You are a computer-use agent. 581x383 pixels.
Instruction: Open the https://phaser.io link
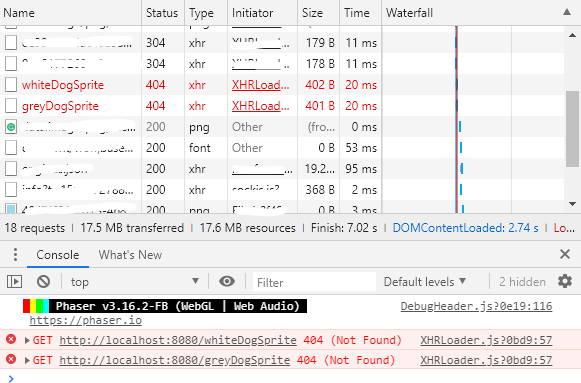(x=86, y=320)
